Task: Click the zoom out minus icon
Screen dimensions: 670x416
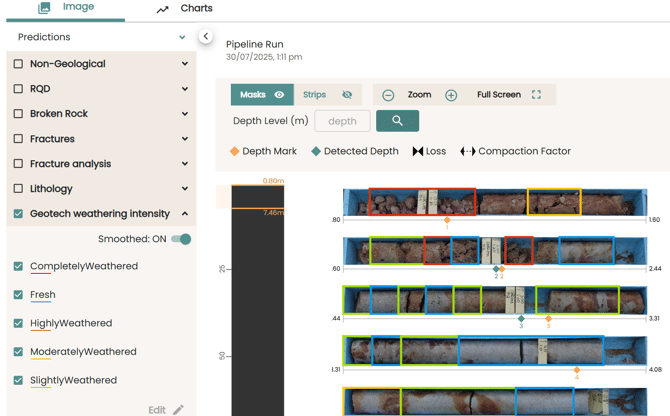Action: (388, 95)
